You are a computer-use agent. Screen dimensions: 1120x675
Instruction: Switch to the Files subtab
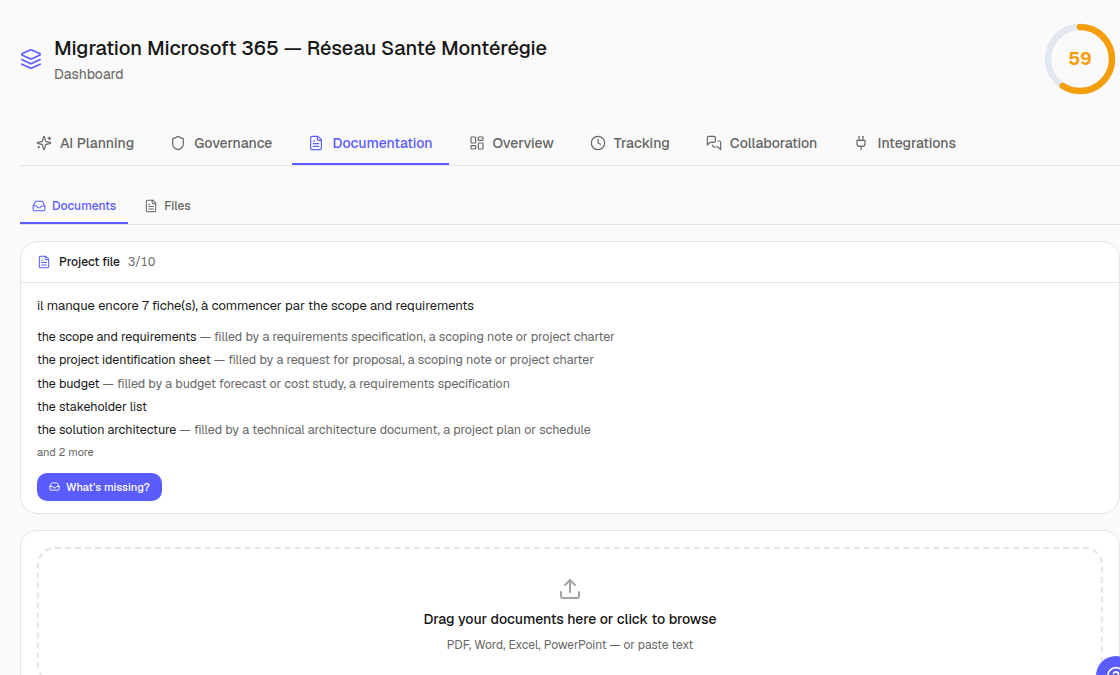168,206
